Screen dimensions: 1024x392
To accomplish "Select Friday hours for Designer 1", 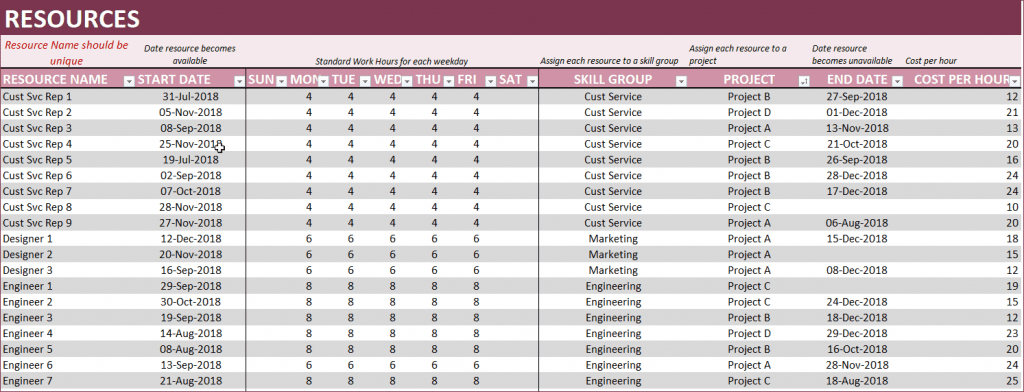I will 476,238.
